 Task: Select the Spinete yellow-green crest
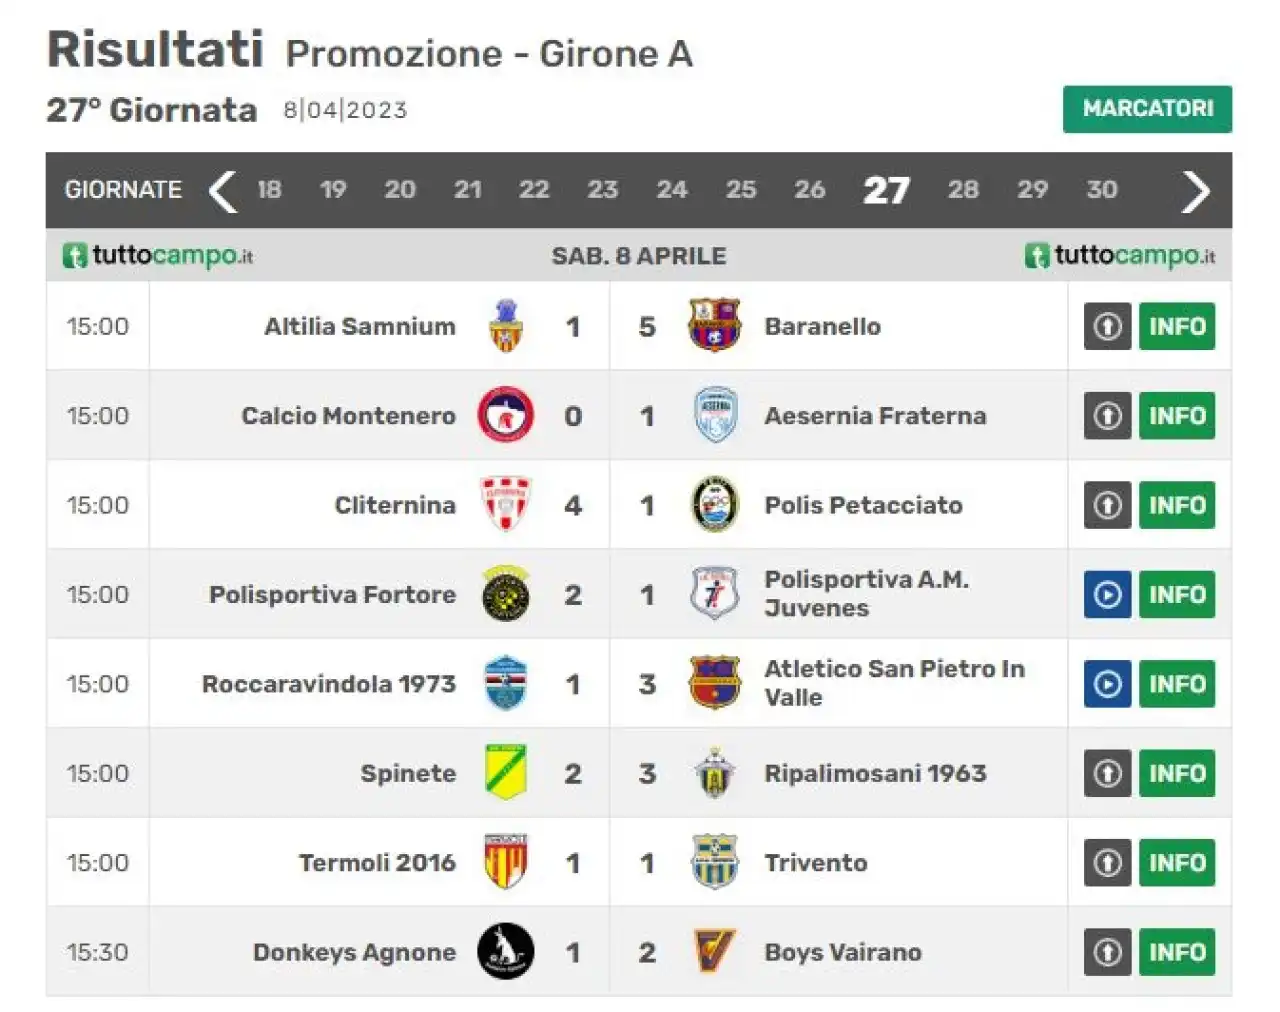(505, 772)
